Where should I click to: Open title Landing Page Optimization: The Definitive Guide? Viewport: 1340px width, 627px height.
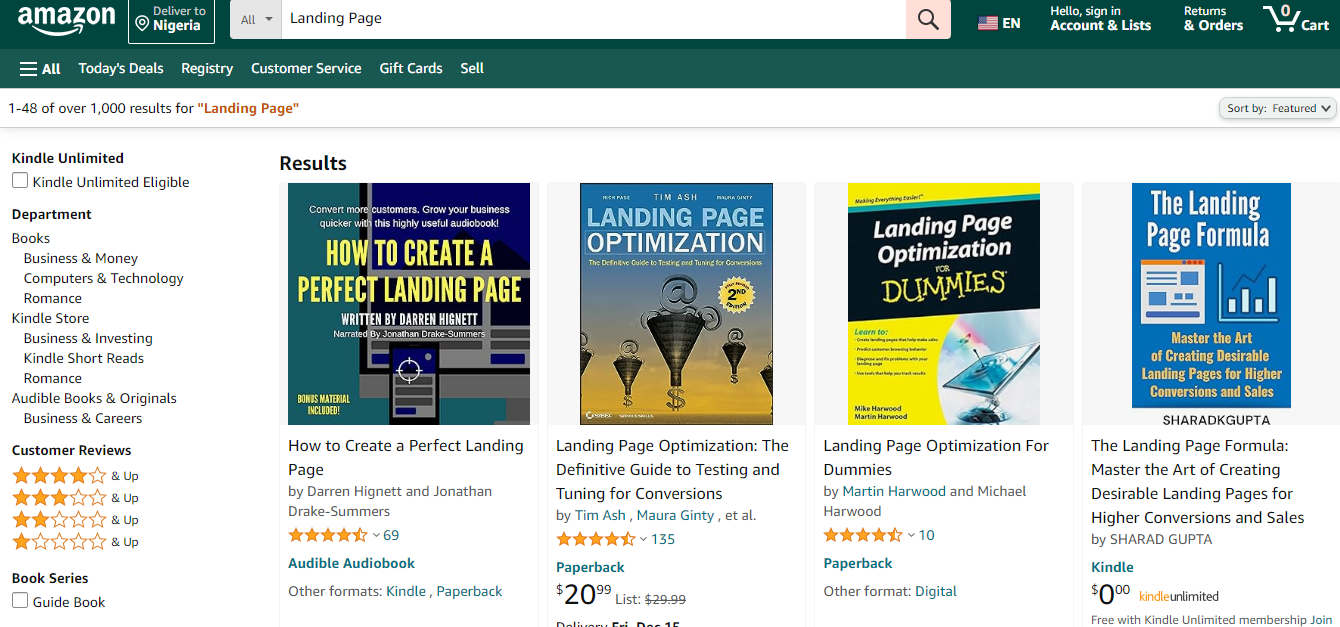672,469
